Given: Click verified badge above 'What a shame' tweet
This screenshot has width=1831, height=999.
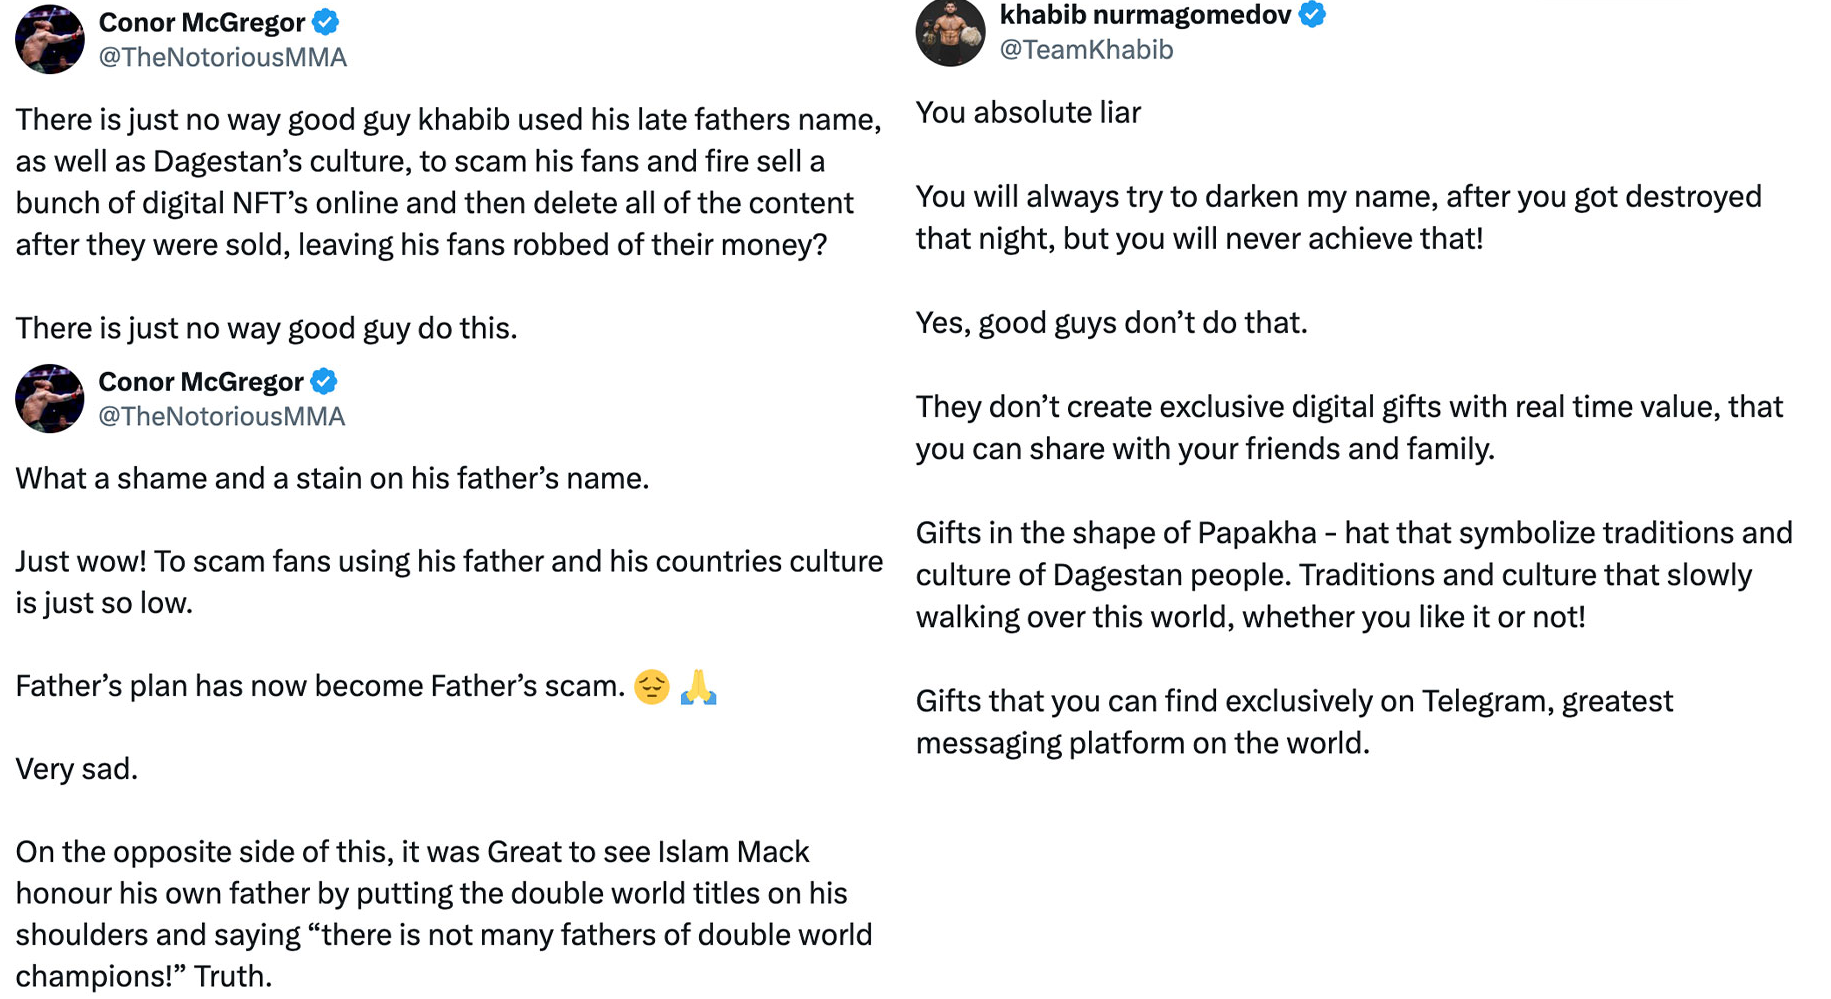Looking at the screenshot, I should 324,381.
